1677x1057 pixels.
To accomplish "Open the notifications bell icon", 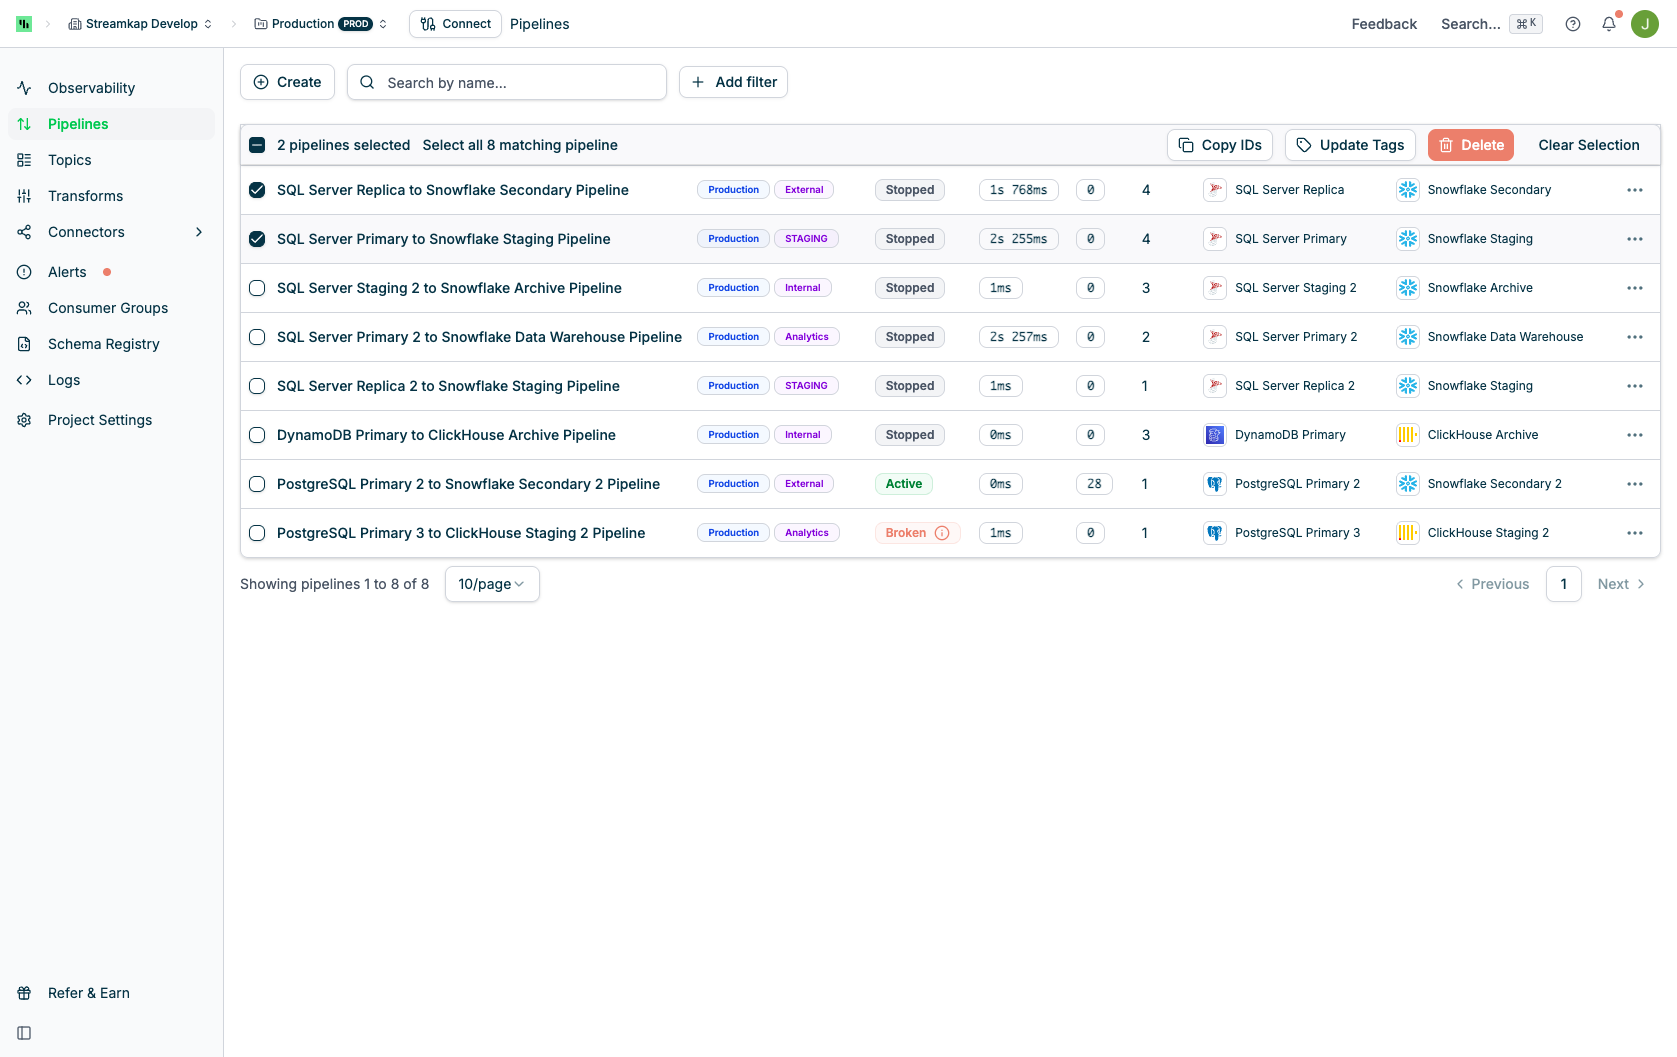I will click(x=1609, y=24).
